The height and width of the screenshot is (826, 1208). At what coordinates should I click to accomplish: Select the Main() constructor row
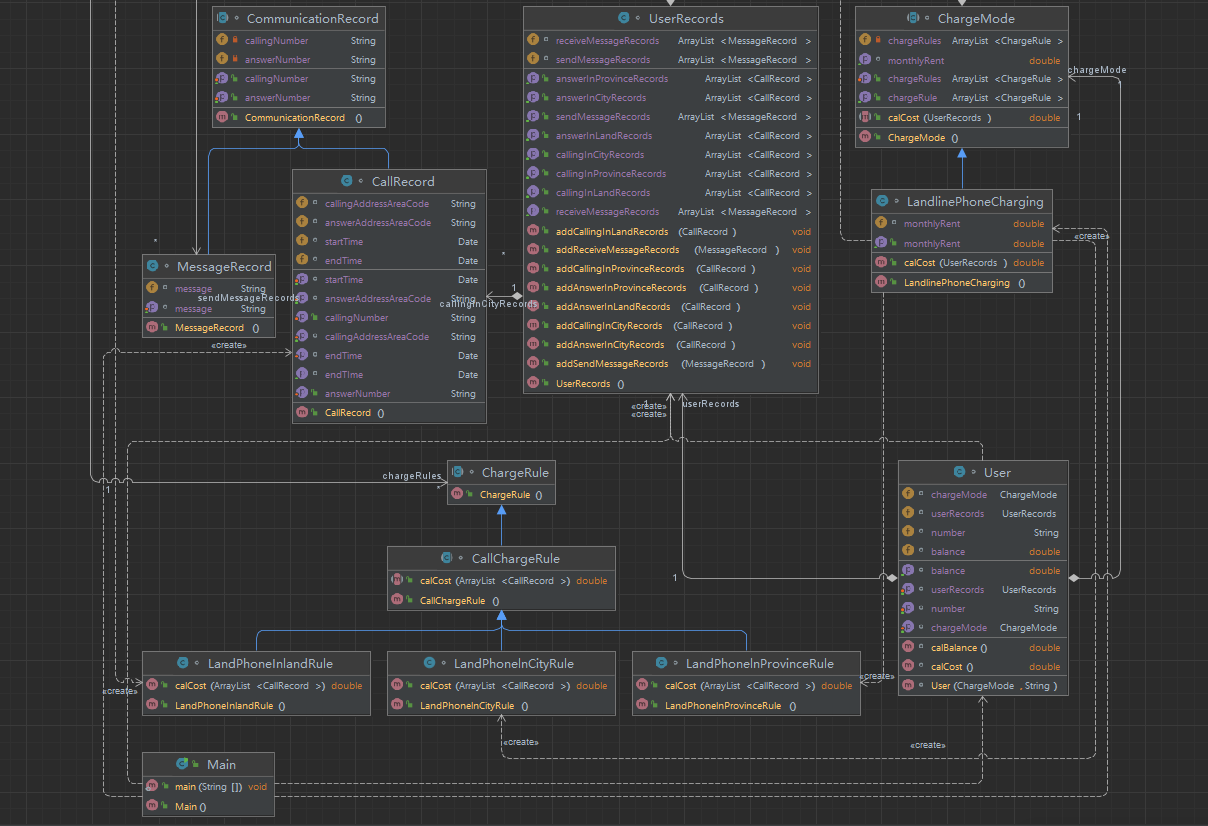(209, 807)
